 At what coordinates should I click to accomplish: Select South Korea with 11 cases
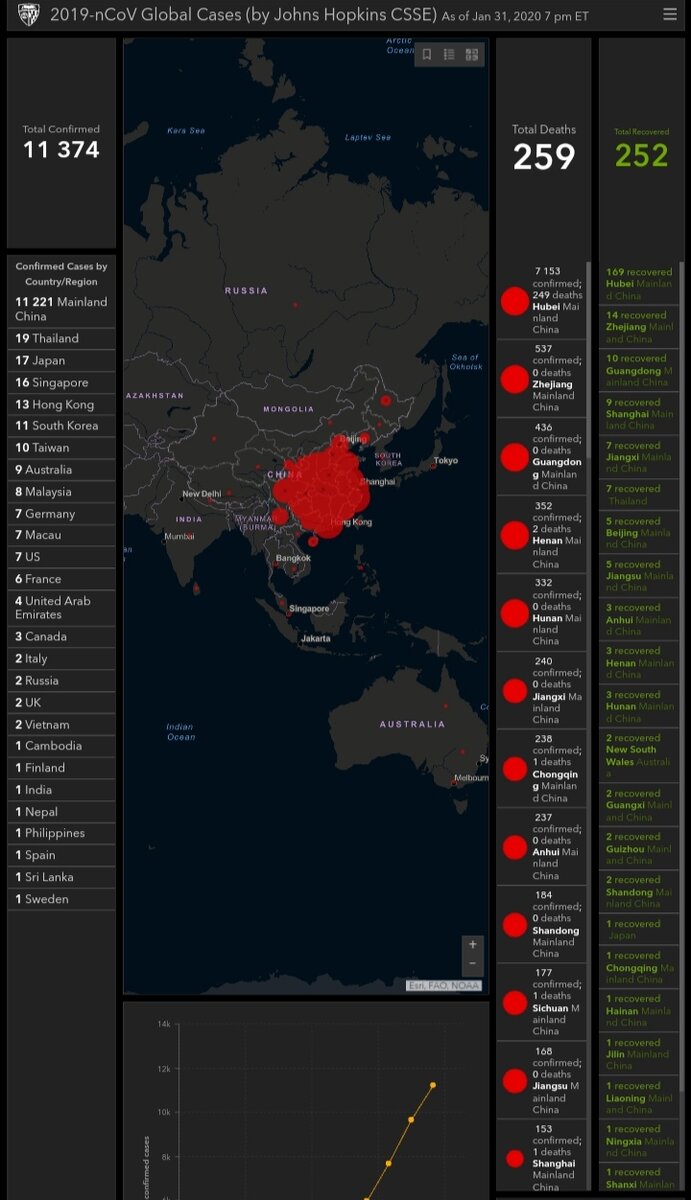tap(61, 425)
